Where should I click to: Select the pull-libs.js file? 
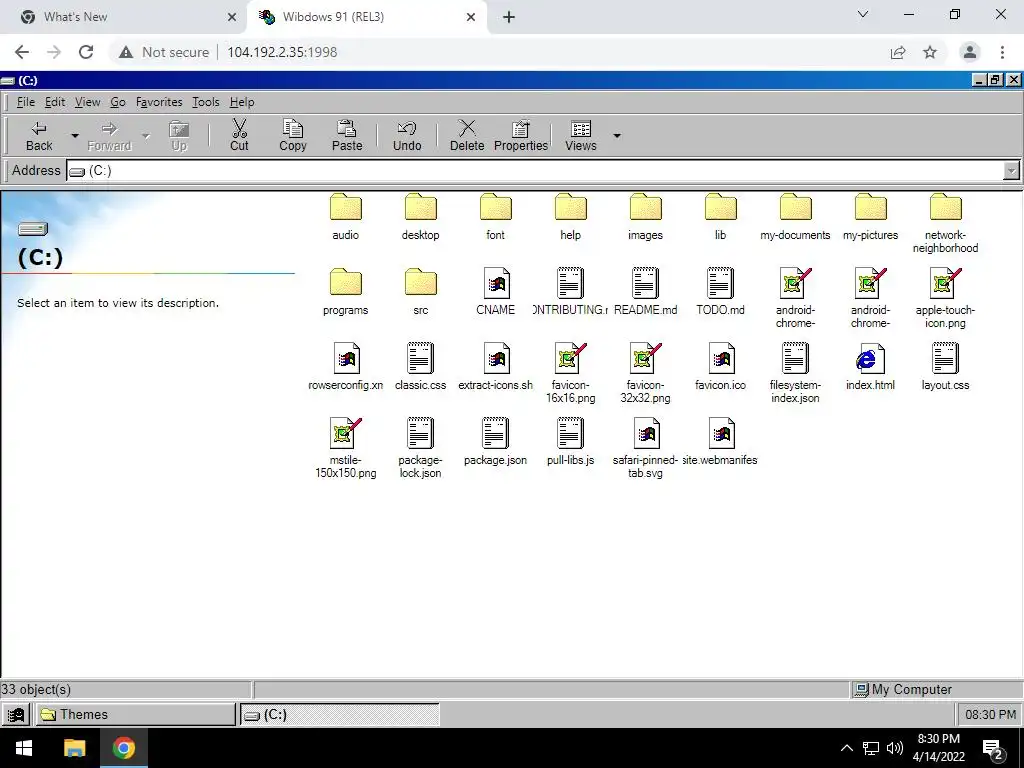point(571,442)
